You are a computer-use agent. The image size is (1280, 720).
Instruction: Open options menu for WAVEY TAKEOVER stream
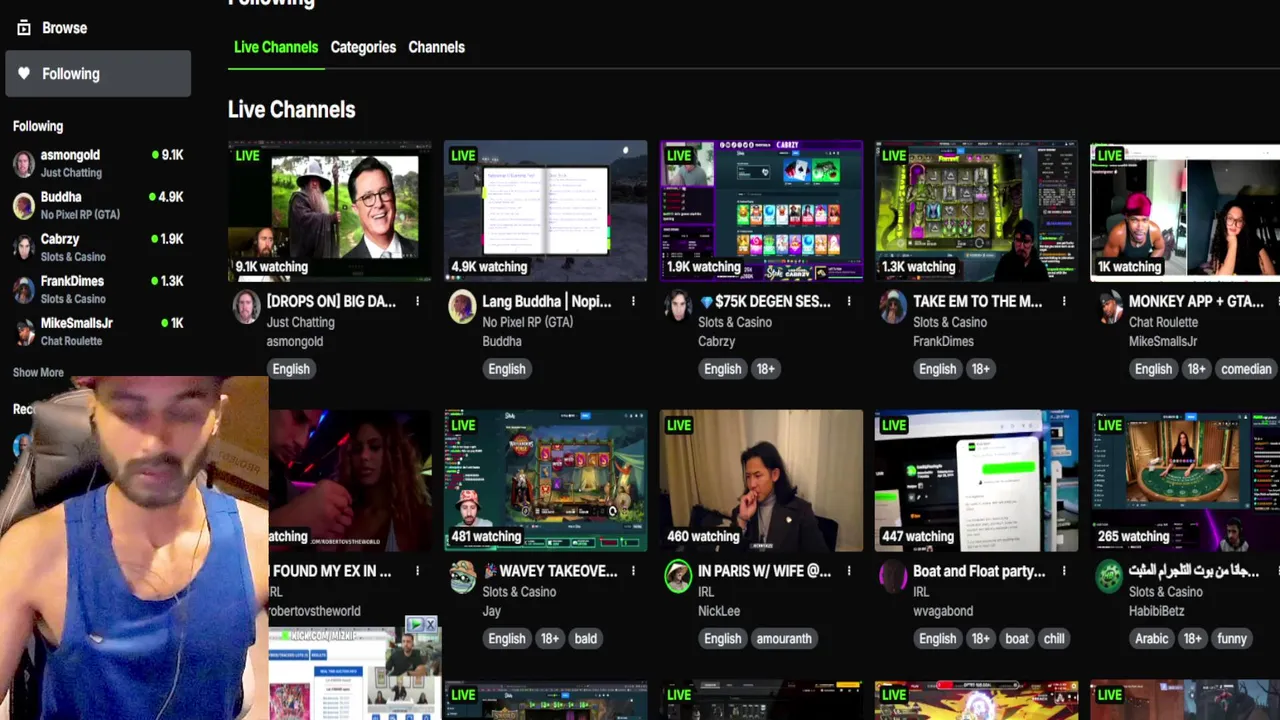pos(633,571)
